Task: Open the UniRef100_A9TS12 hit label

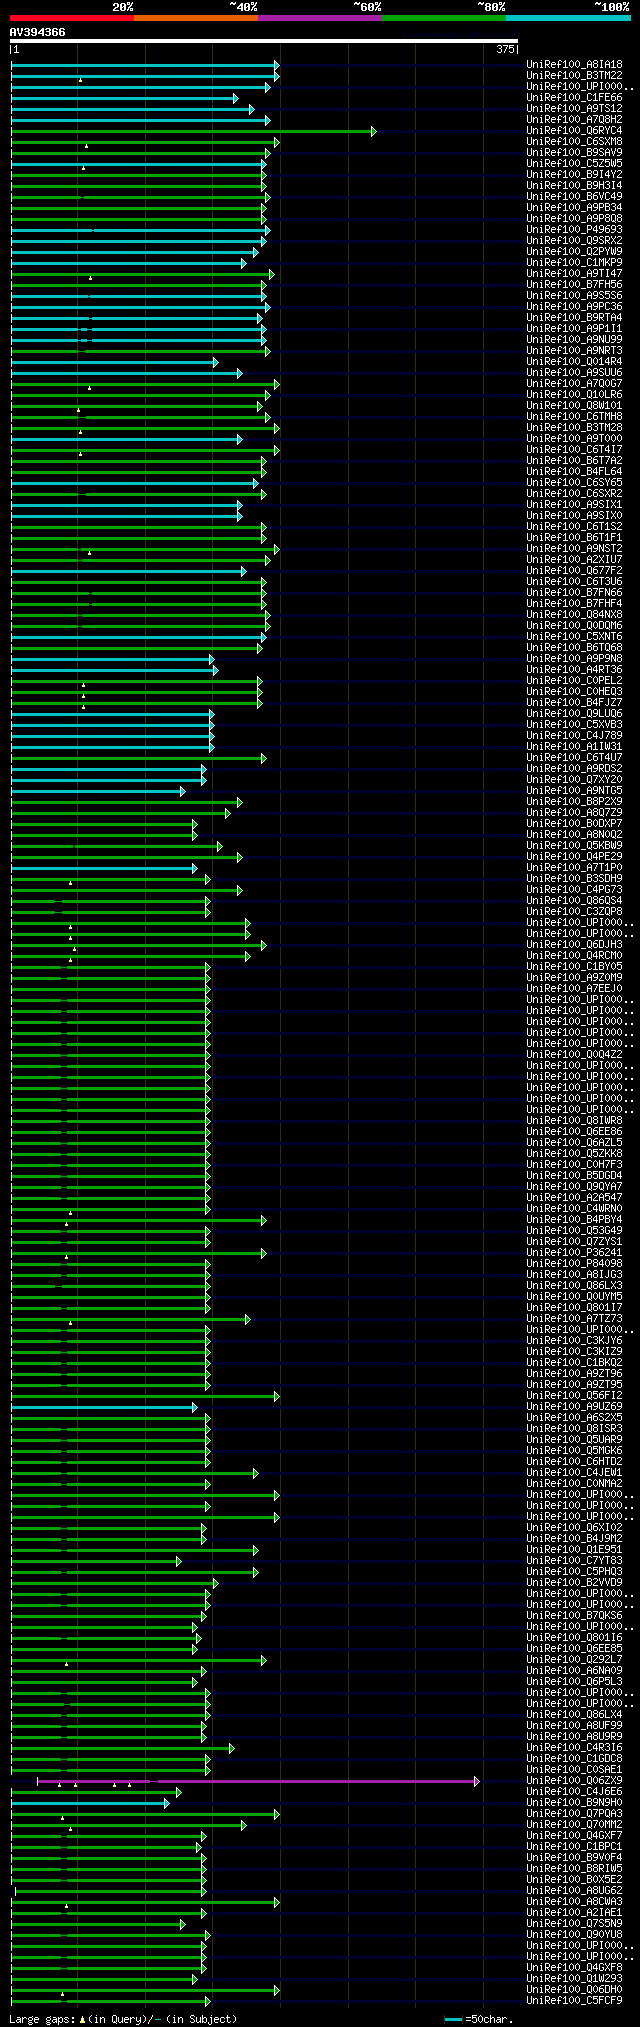Action: 574,109
